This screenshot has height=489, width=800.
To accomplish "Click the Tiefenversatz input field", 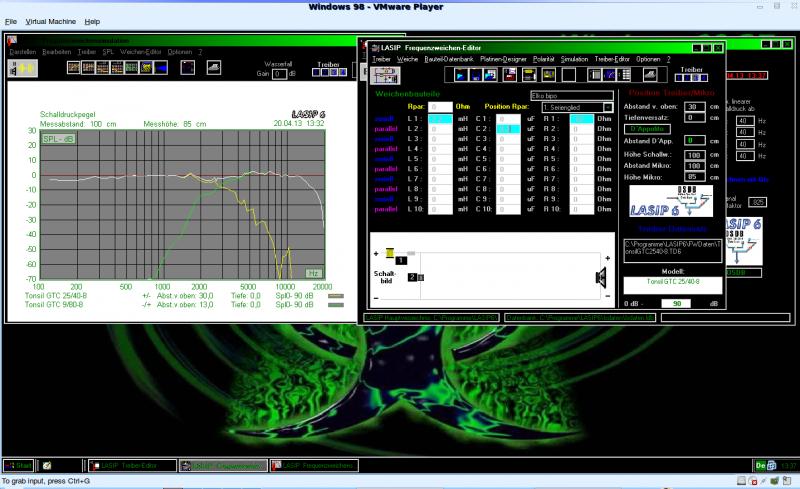I will tap(694, 117).
